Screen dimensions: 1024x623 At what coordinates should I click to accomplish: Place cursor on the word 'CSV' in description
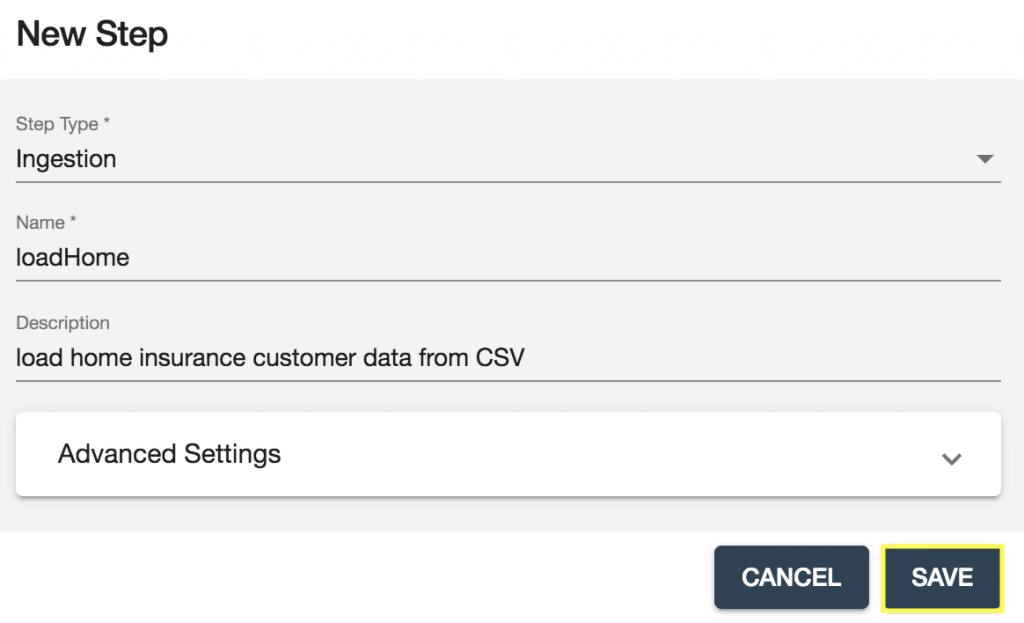tap(498, 357)
